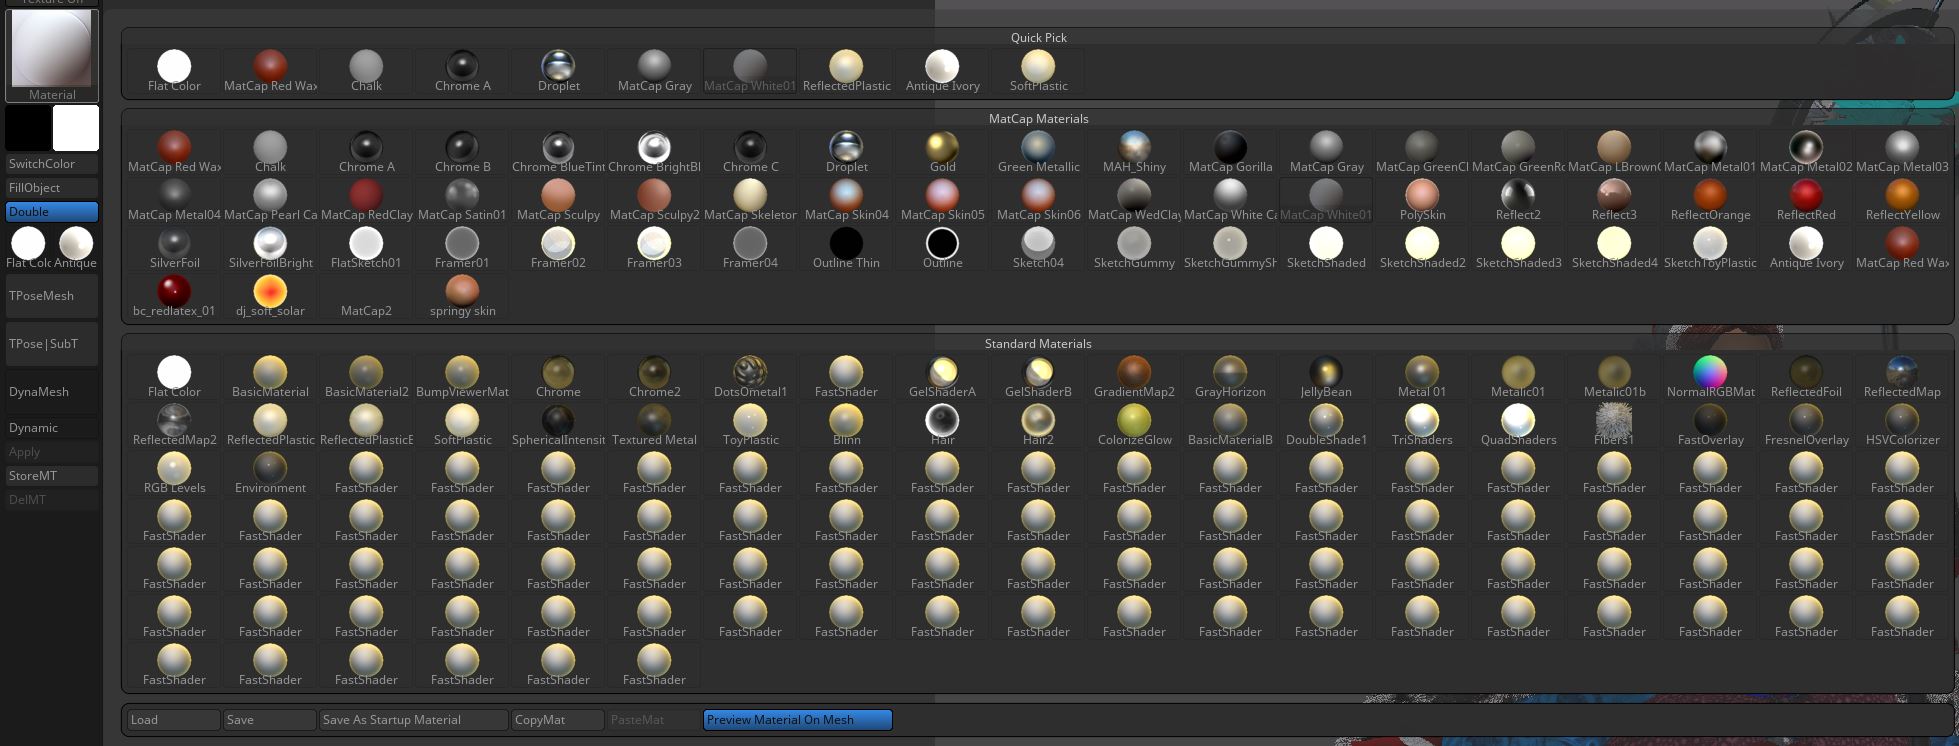Viewport: 1959px width, 746px height.
Task: Choose the Chrome B MatCap material
Action: click(462, 152)
